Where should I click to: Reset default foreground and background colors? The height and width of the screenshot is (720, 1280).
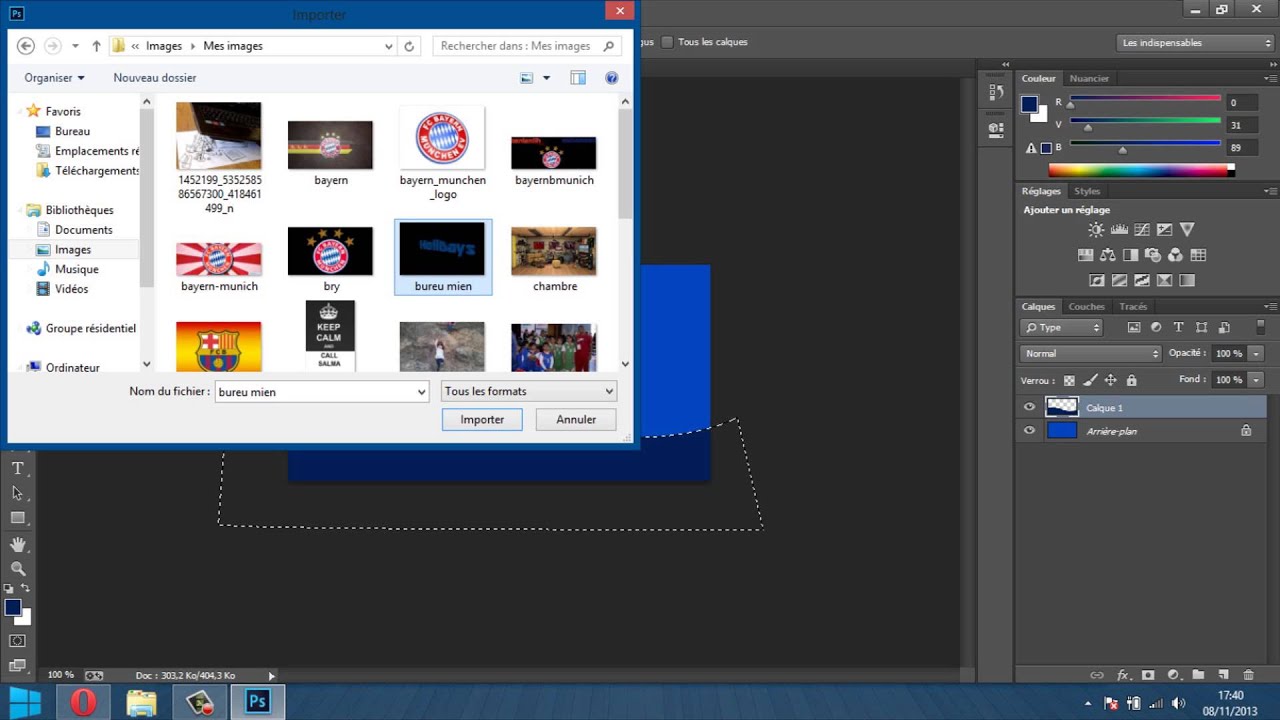[9, 588]
